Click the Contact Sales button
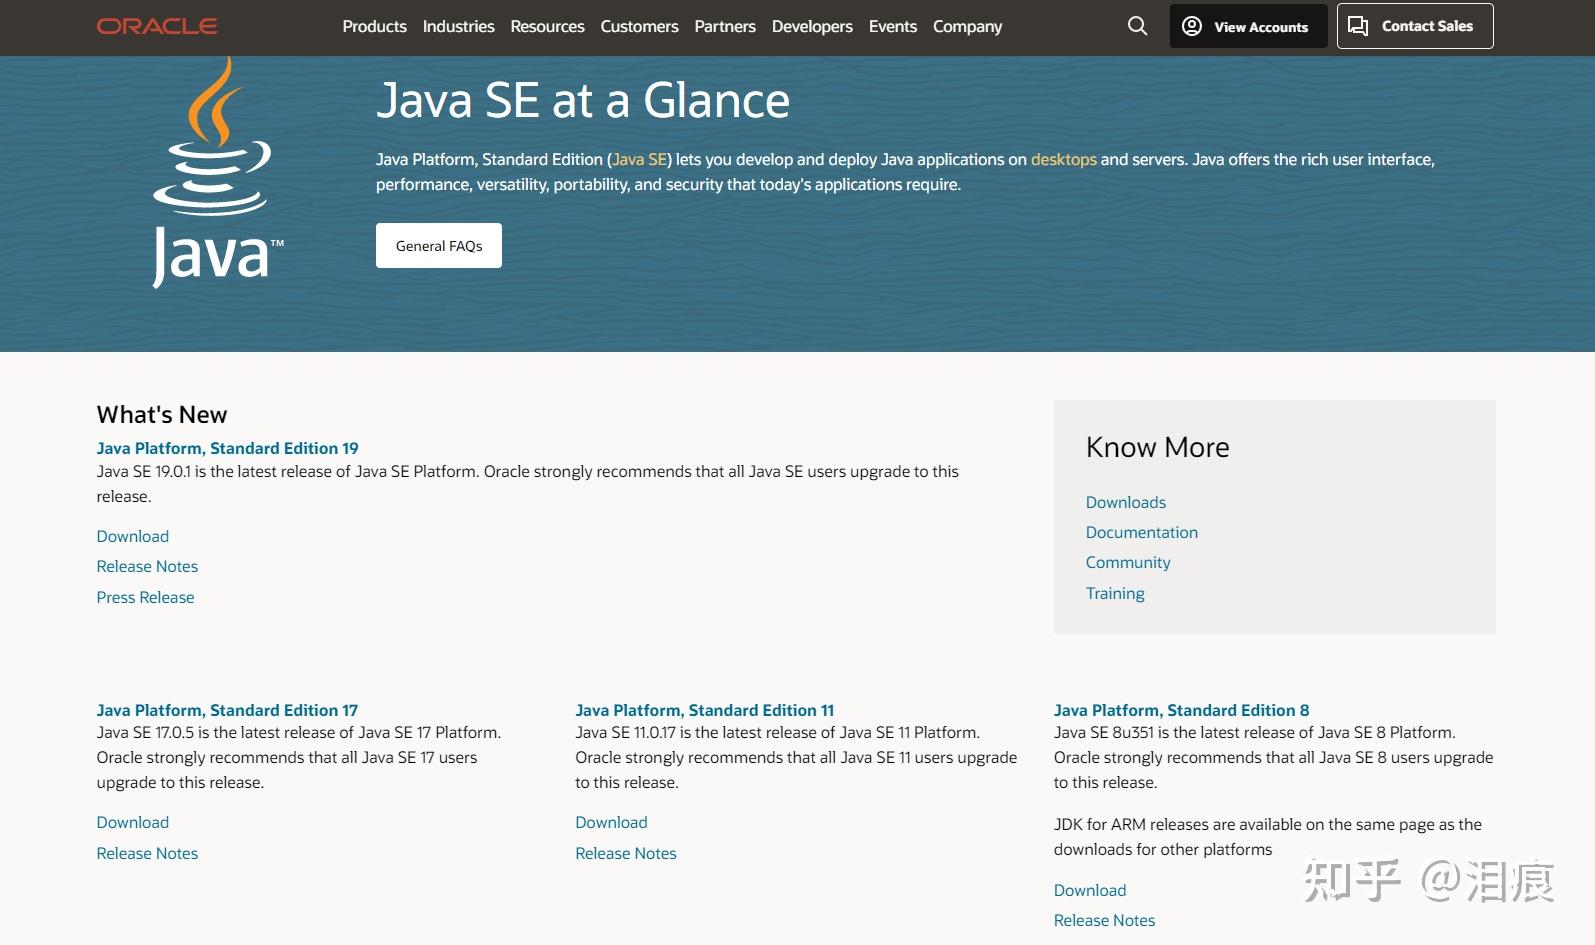1595x945 pixels. [x=1414, y=26]
